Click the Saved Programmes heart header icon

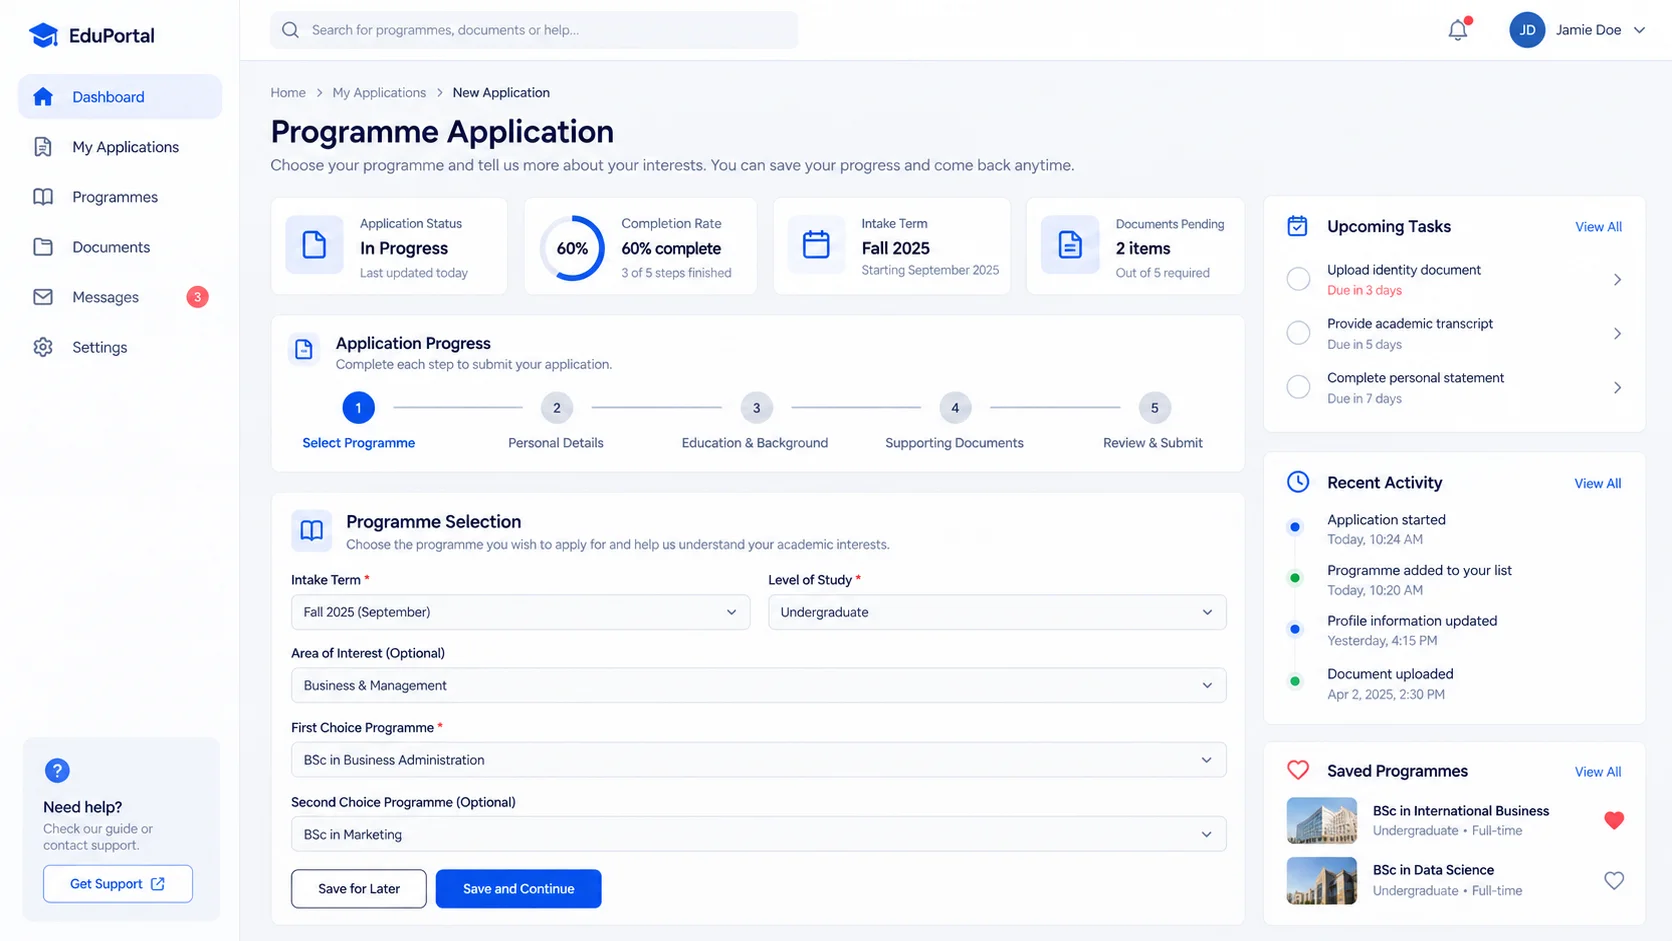[1298, 770]
